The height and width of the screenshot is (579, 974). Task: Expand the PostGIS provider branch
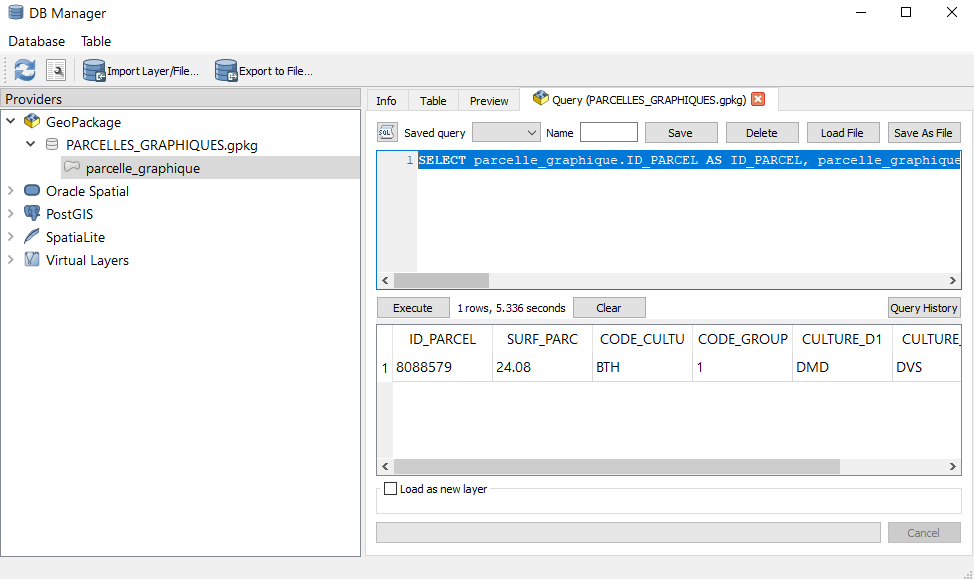click(x=10, y=213)
